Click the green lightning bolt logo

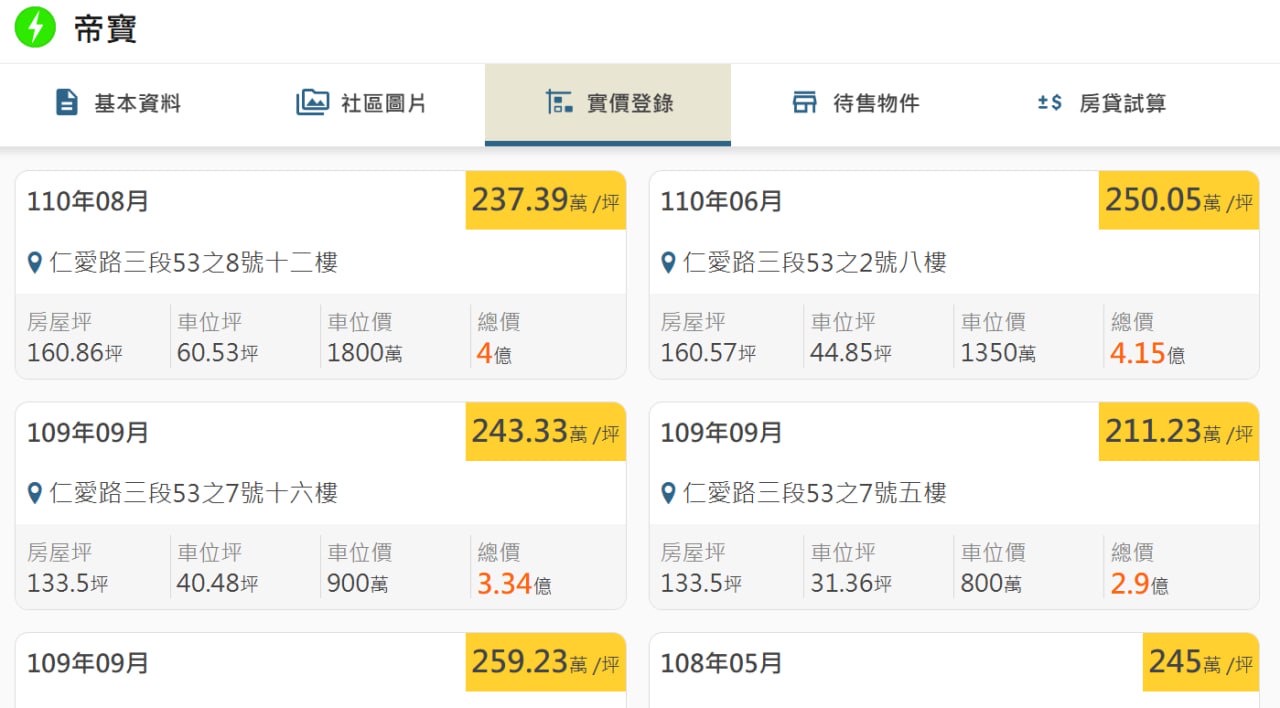click(x=35, y=28)
